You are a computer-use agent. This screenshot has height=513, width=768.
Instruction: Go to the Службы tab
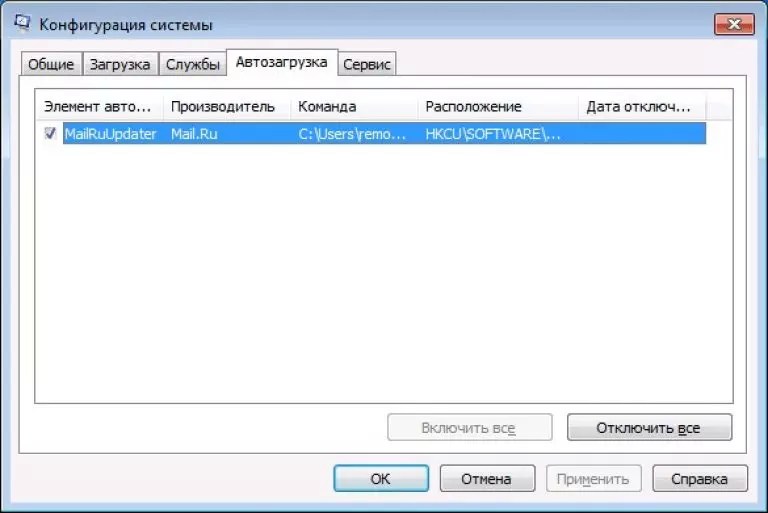click(x=193, y=64)
